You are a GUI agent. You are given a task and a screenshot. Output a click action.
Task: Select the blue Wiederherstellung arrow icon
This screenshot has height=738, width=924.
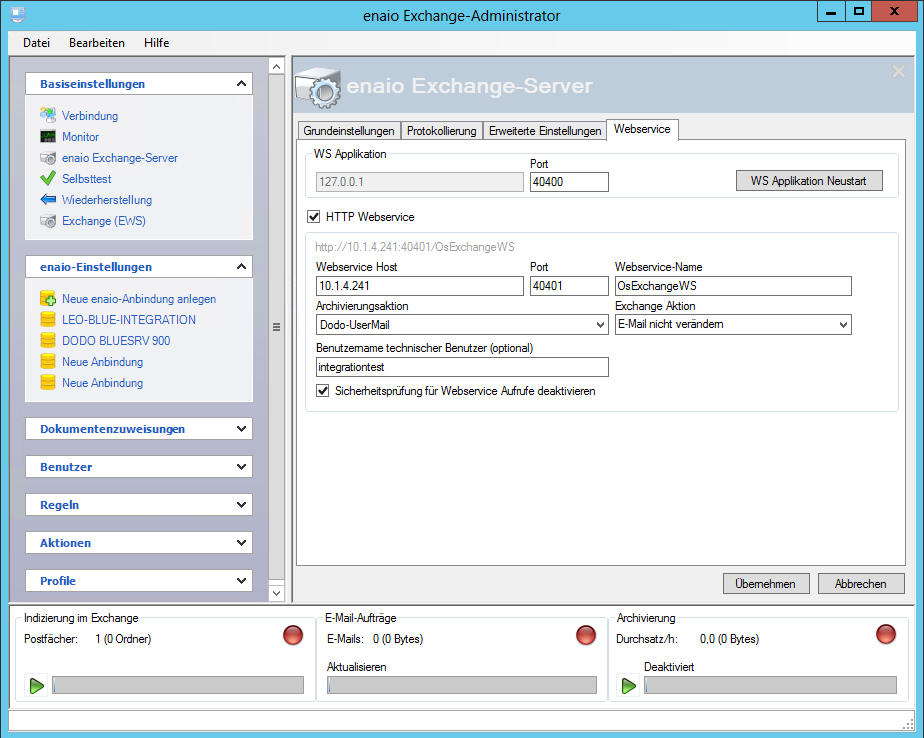pos(47,200)
